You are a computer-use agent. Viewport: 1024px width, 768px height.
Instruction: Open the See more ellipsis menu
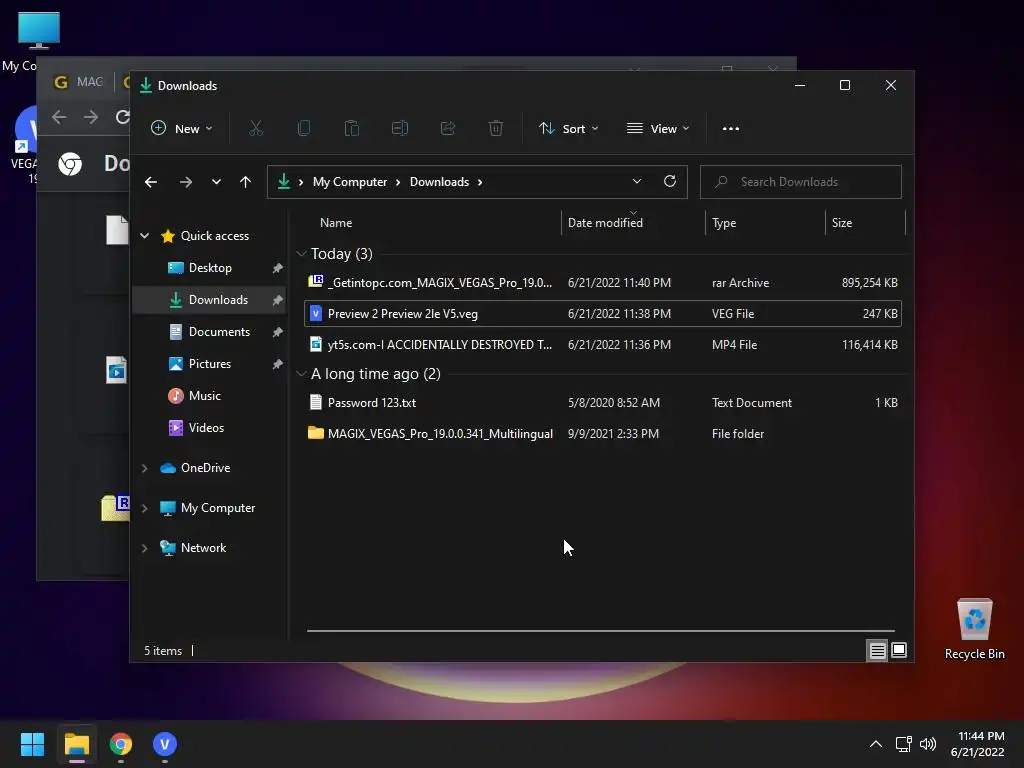click(x=731, y=129)
